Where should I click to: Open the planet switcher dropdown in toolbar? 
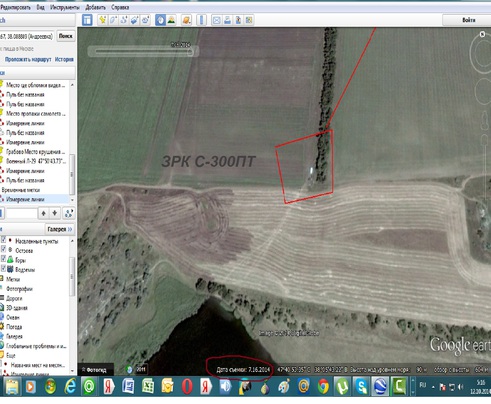click(186, 20)
